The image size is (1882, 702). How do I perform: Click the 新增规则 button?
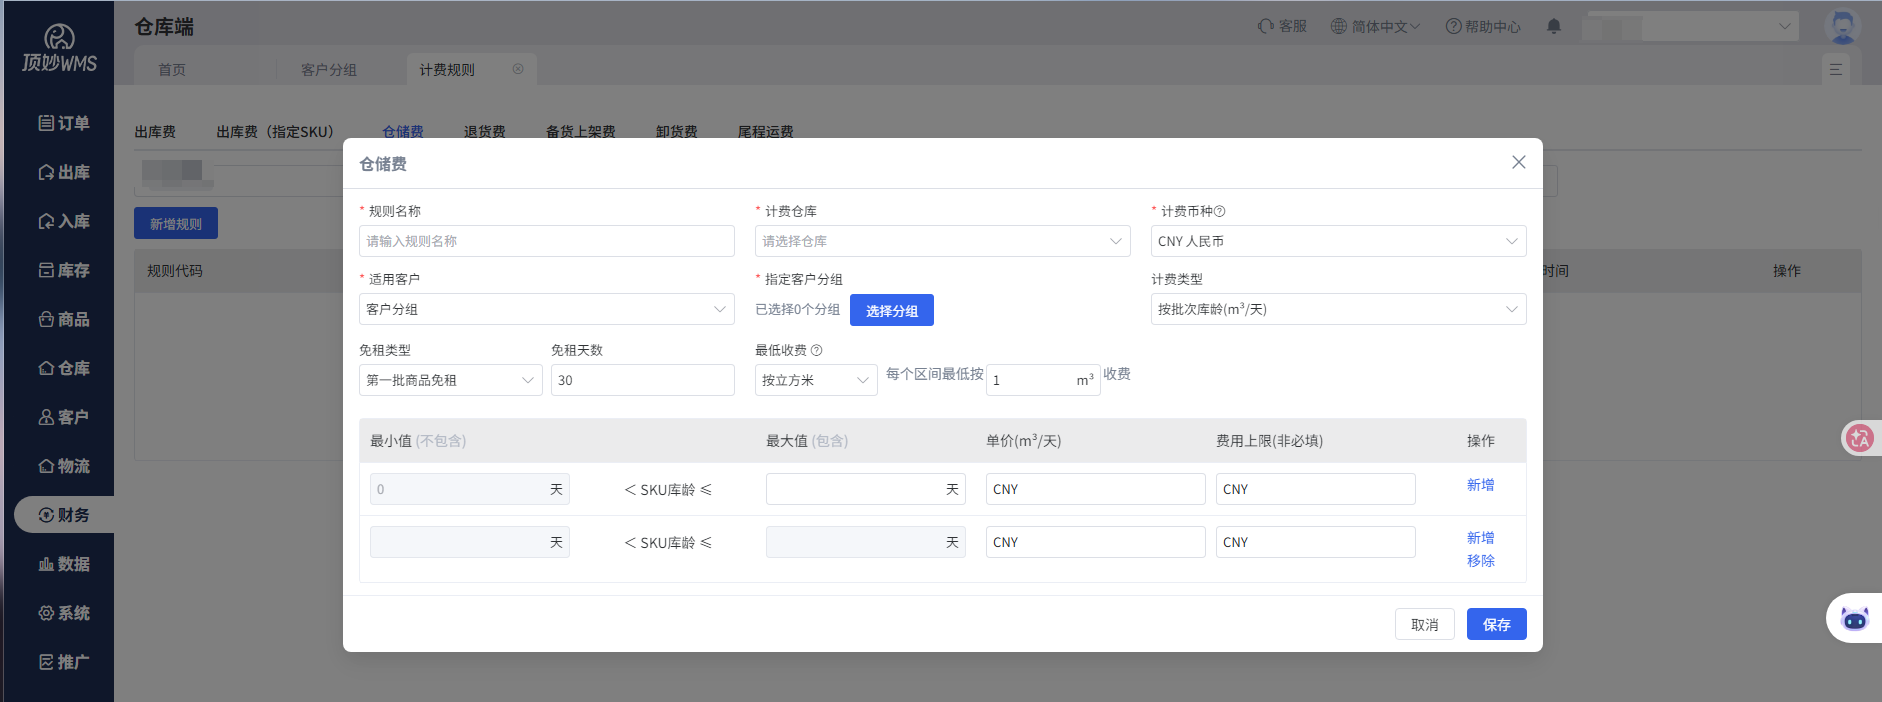(176, 223)
